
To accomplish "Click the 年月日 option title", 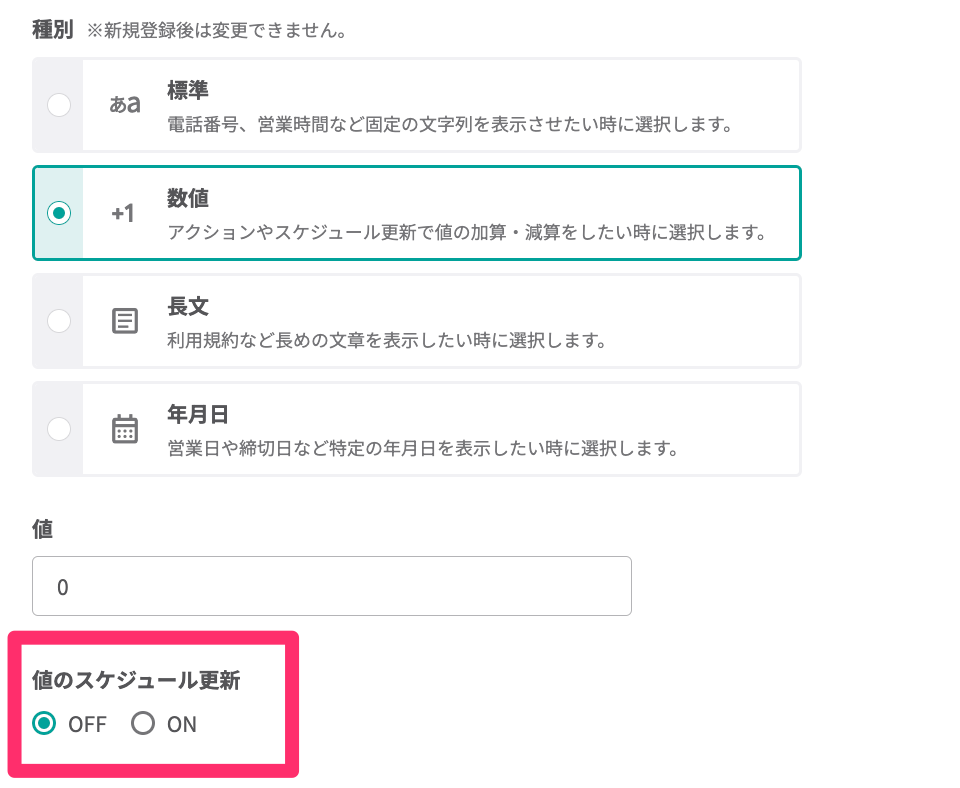I will [x=198, y=414].
